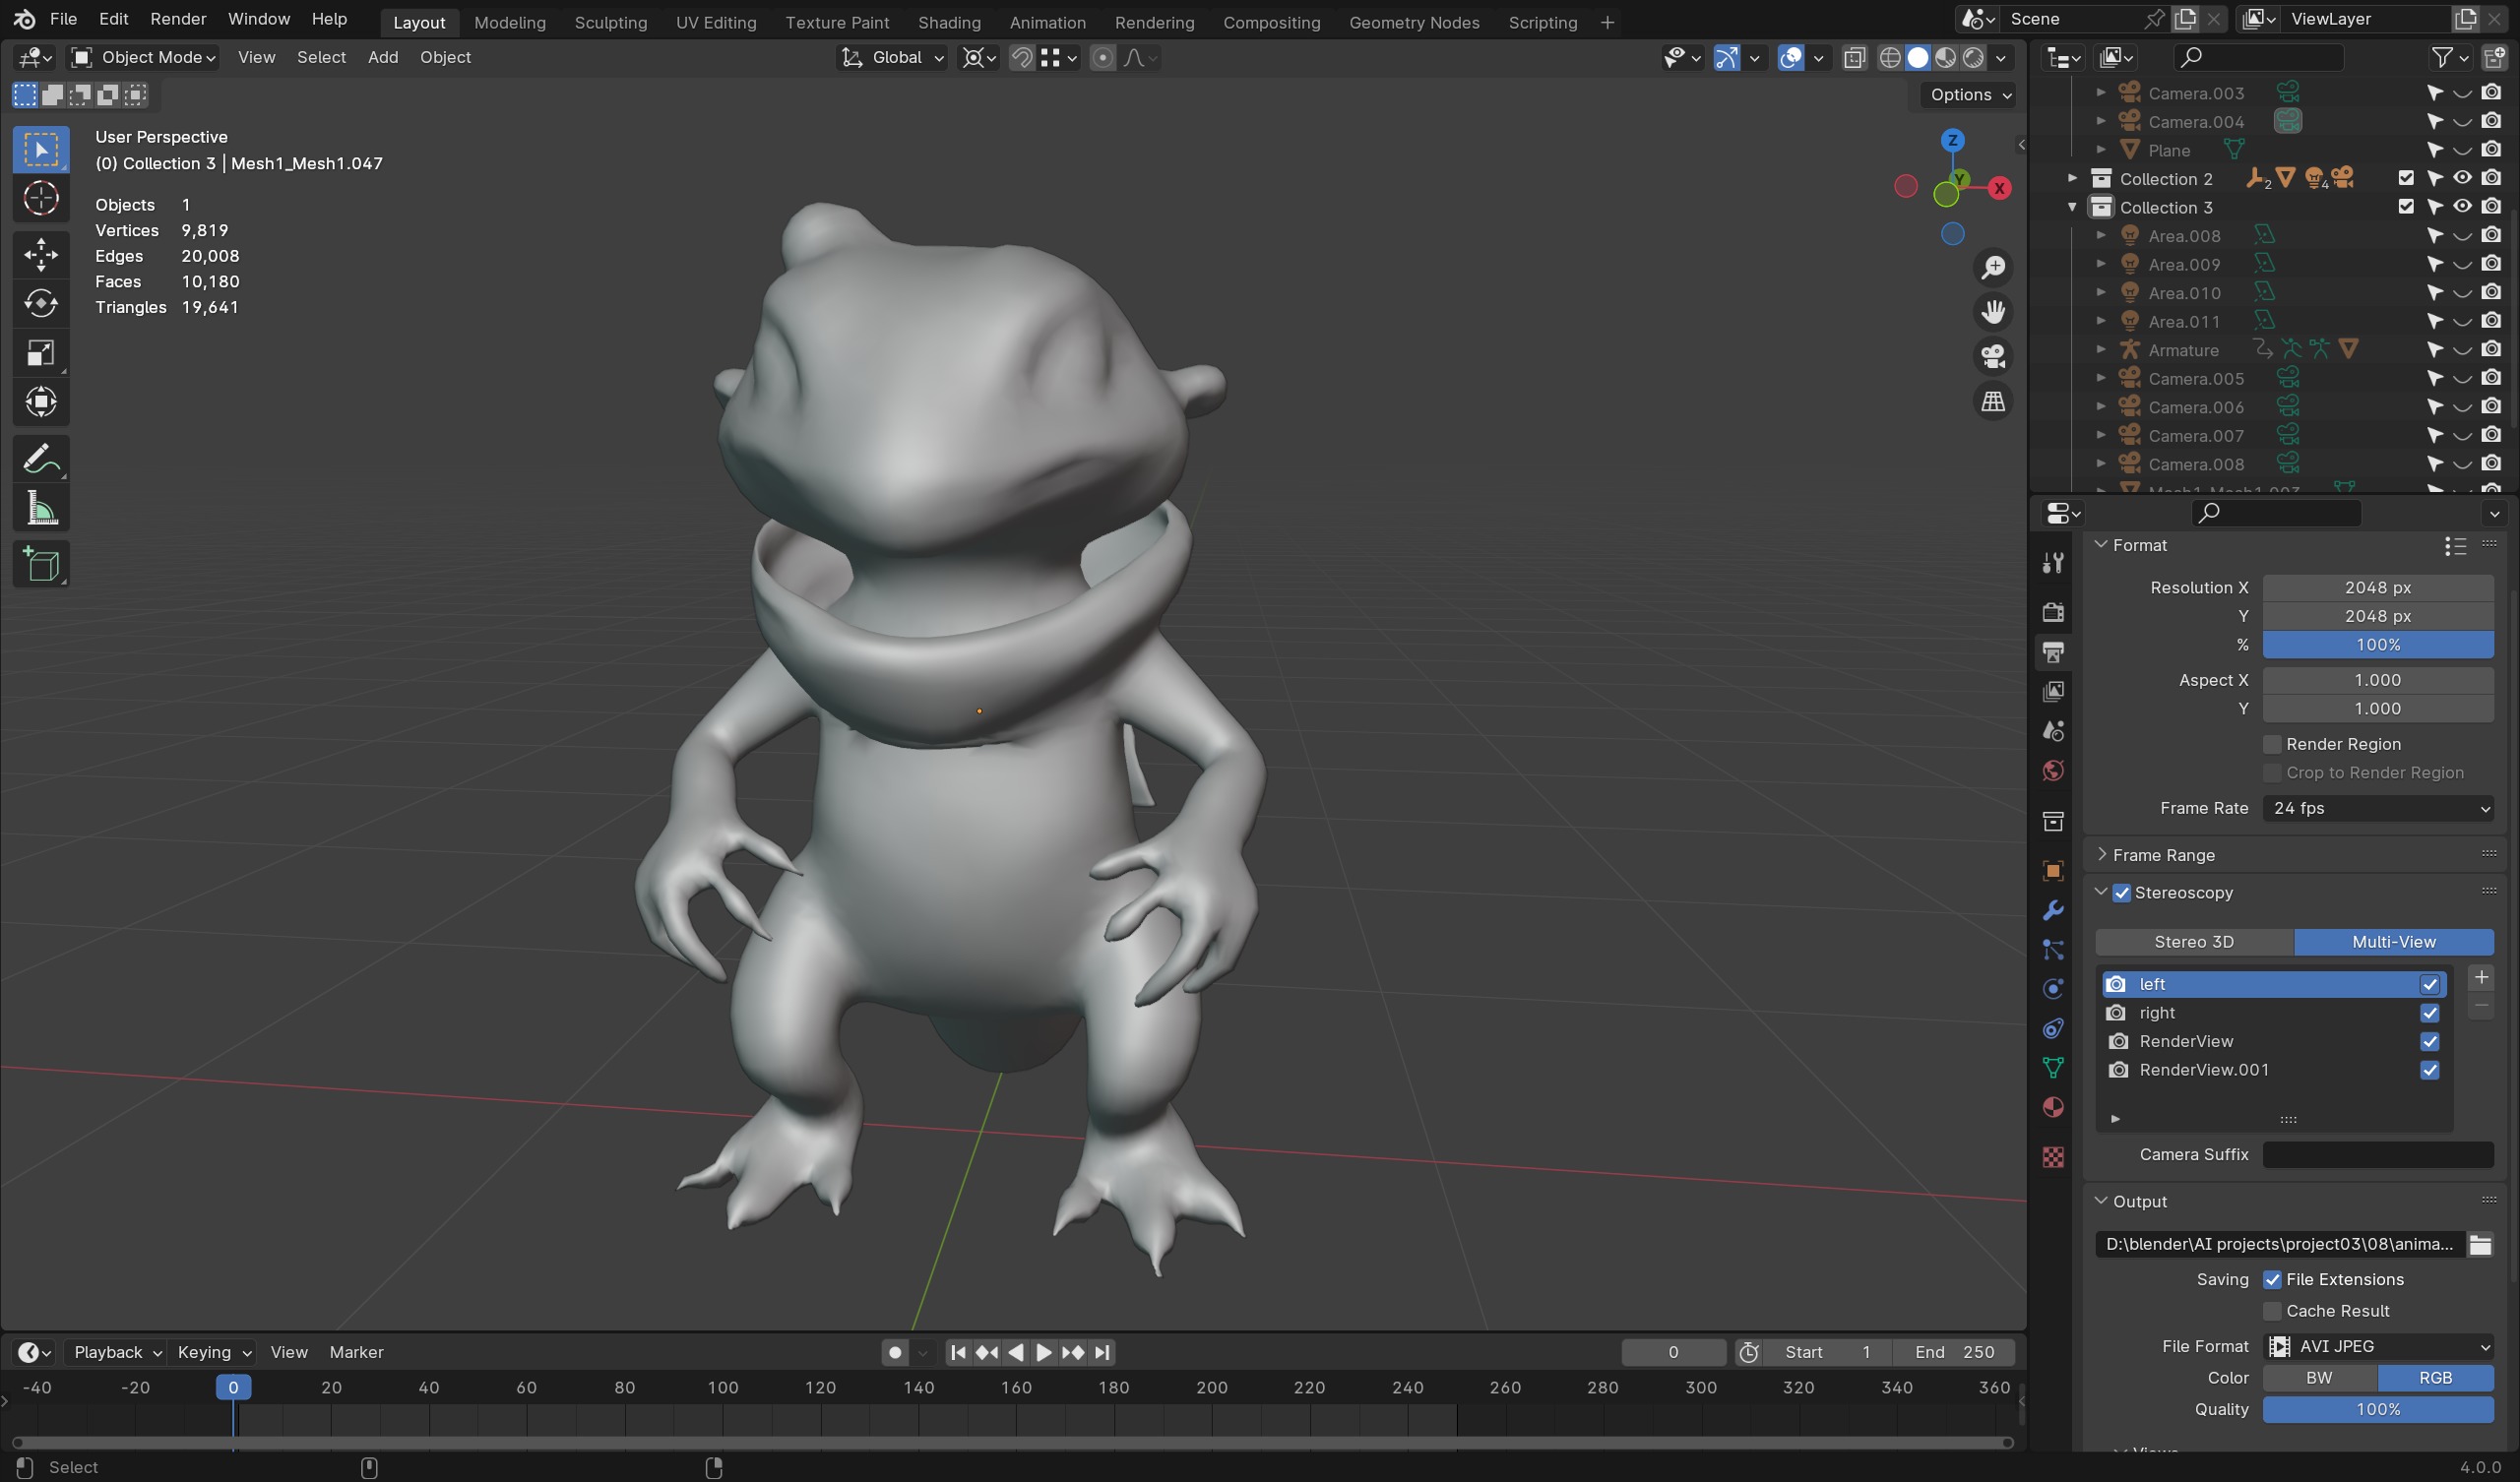
Task: Enable Cache Result checkbox
Action: 2273,1311
